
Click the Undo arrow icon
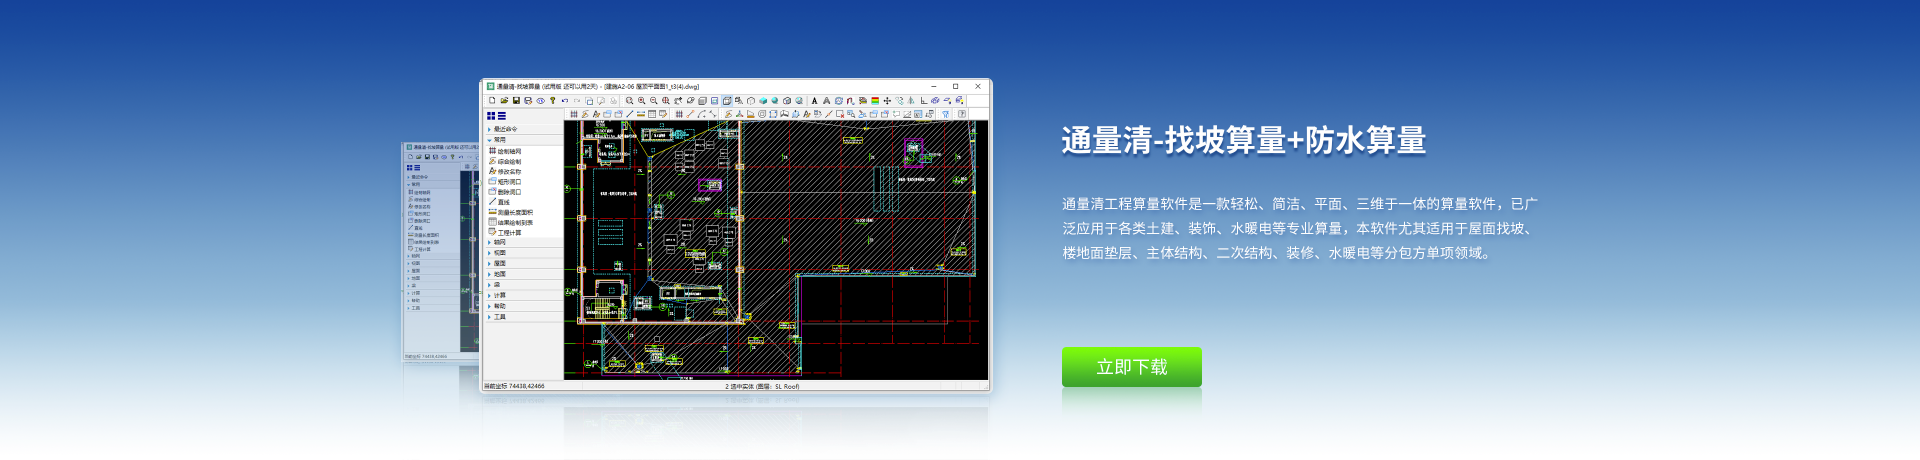[565, 101]
